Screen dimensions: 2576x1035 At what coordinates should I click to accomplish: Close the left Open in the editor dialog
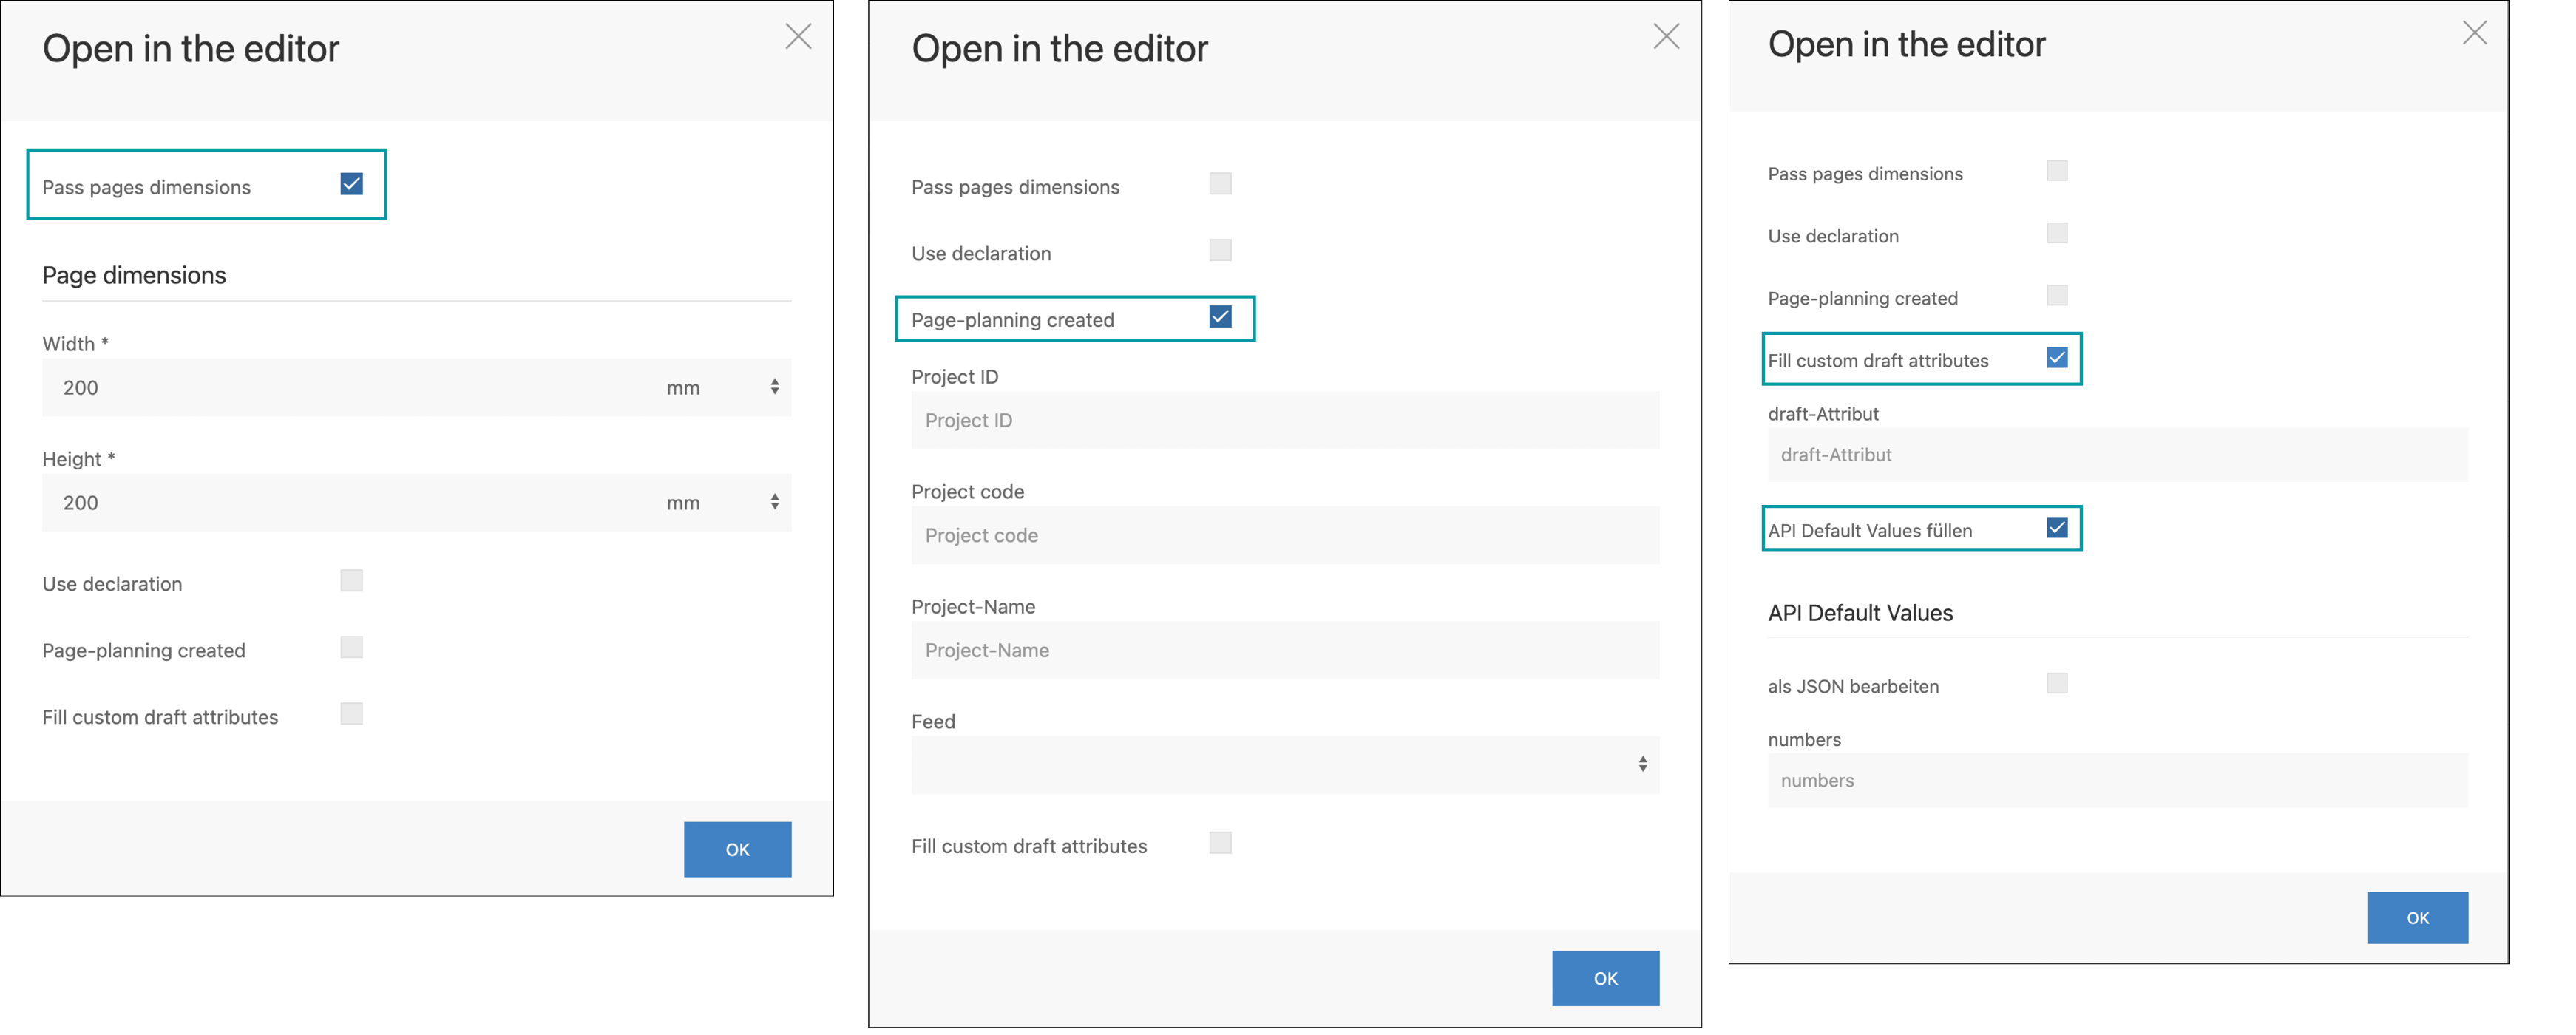coord(798,37)
